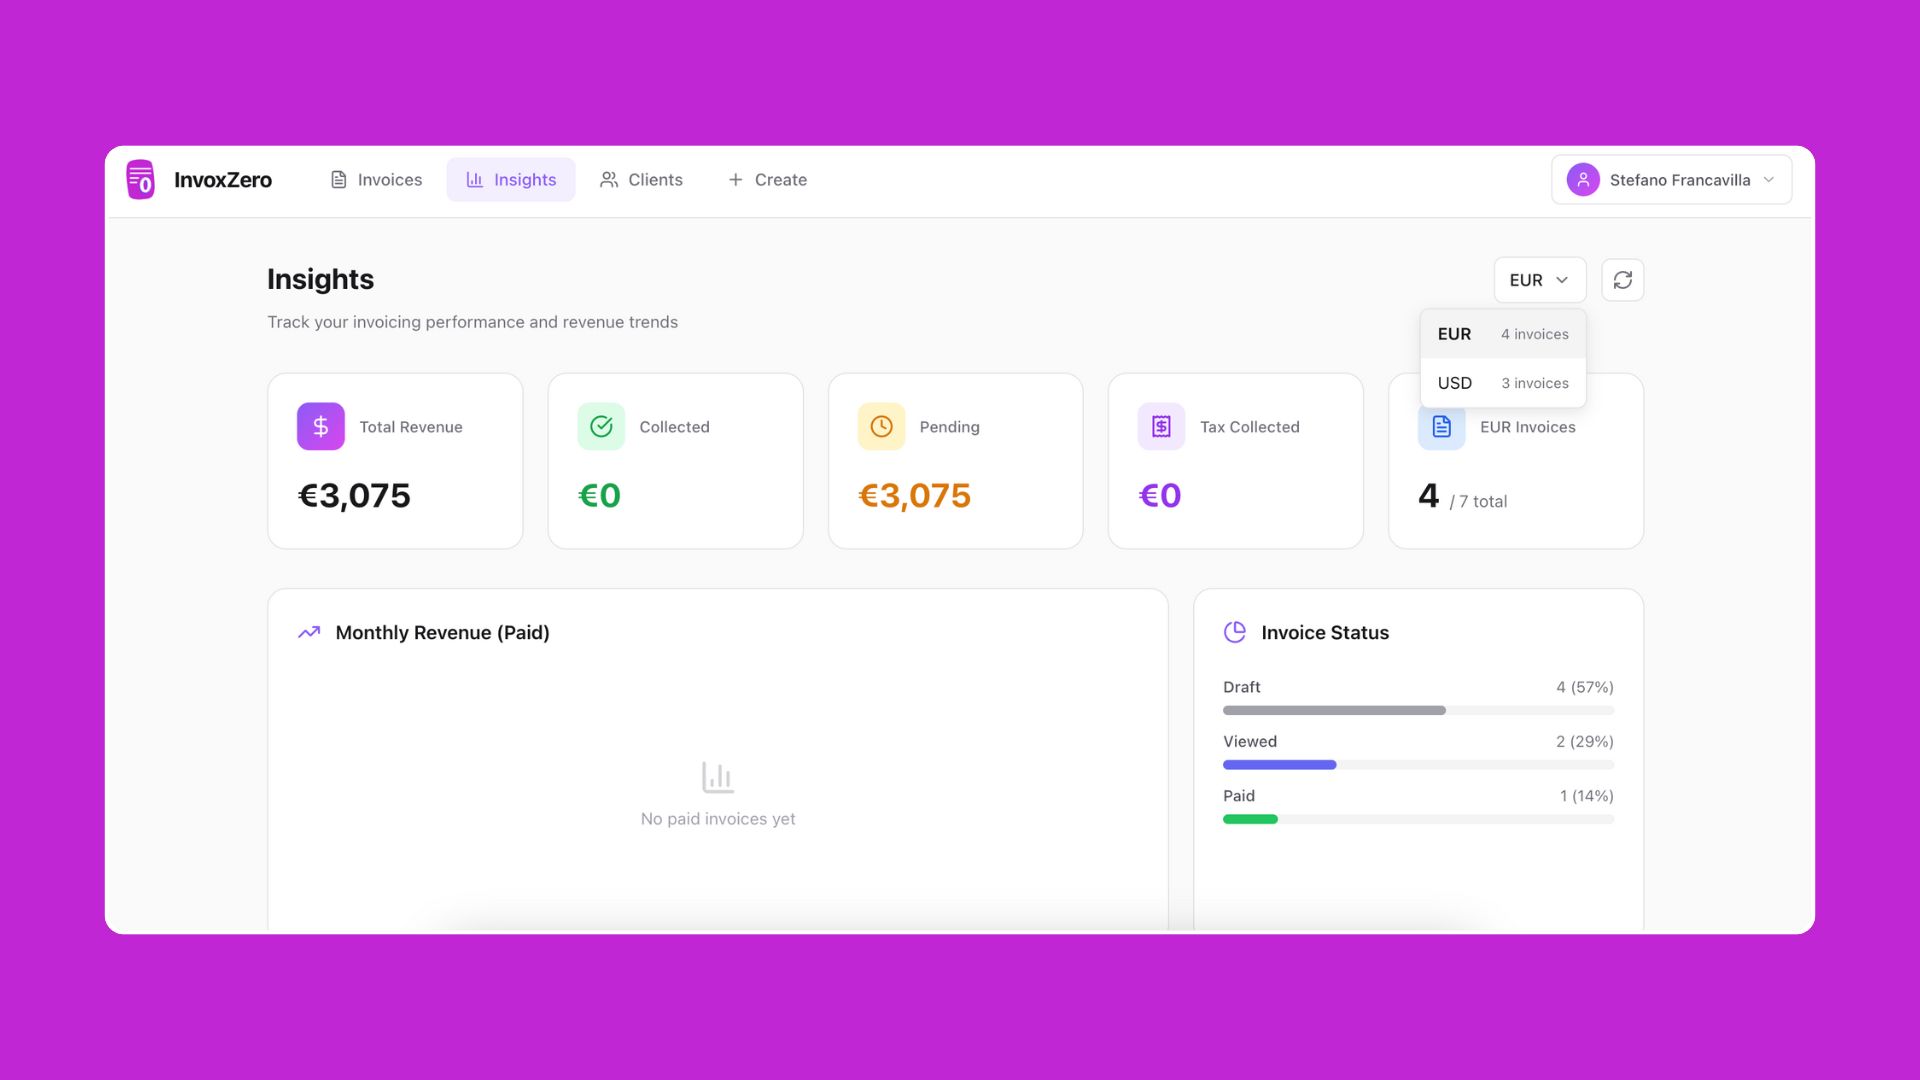Open the EUR currency dropdown

click(1539, 280)
